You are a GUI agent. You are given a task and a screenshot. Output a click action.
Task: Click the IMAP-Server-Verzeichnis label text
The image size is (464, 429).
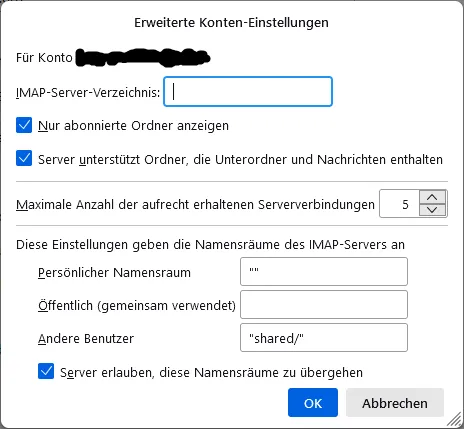88,93
